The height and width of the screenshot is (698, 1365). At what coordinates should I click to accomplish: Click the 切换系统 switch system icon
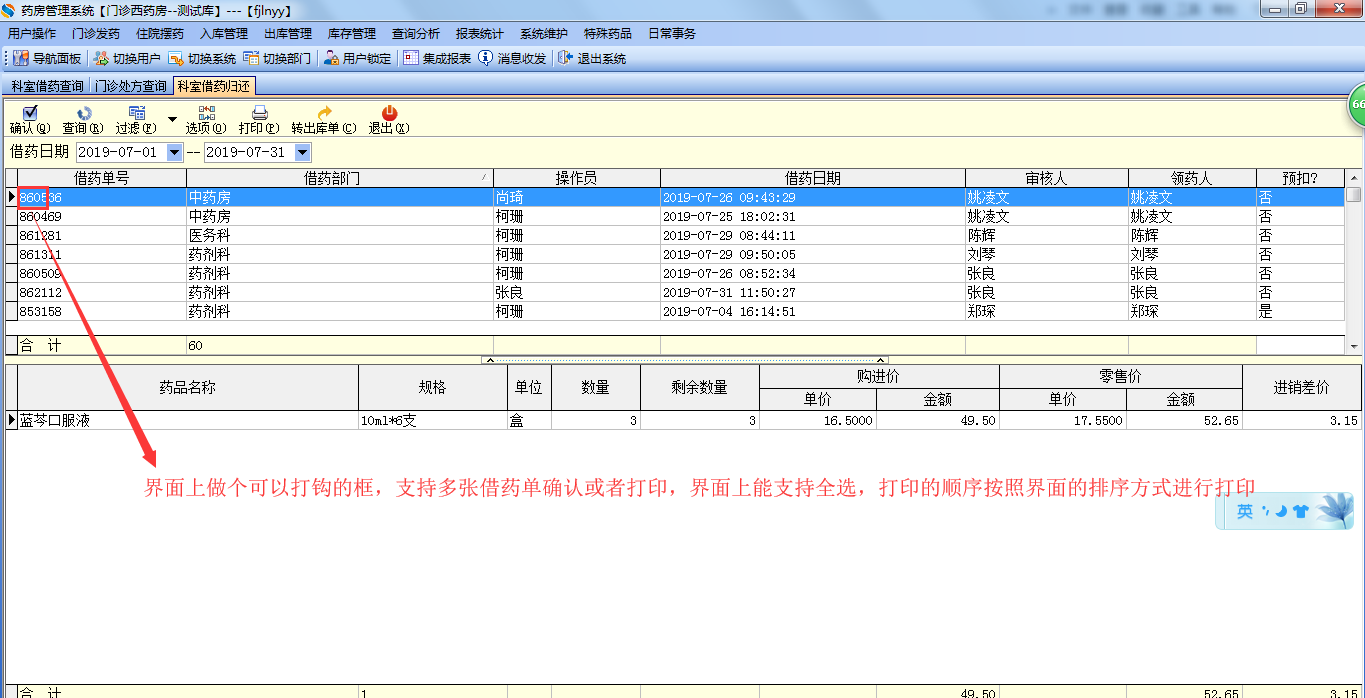click(x=176, y=58)
